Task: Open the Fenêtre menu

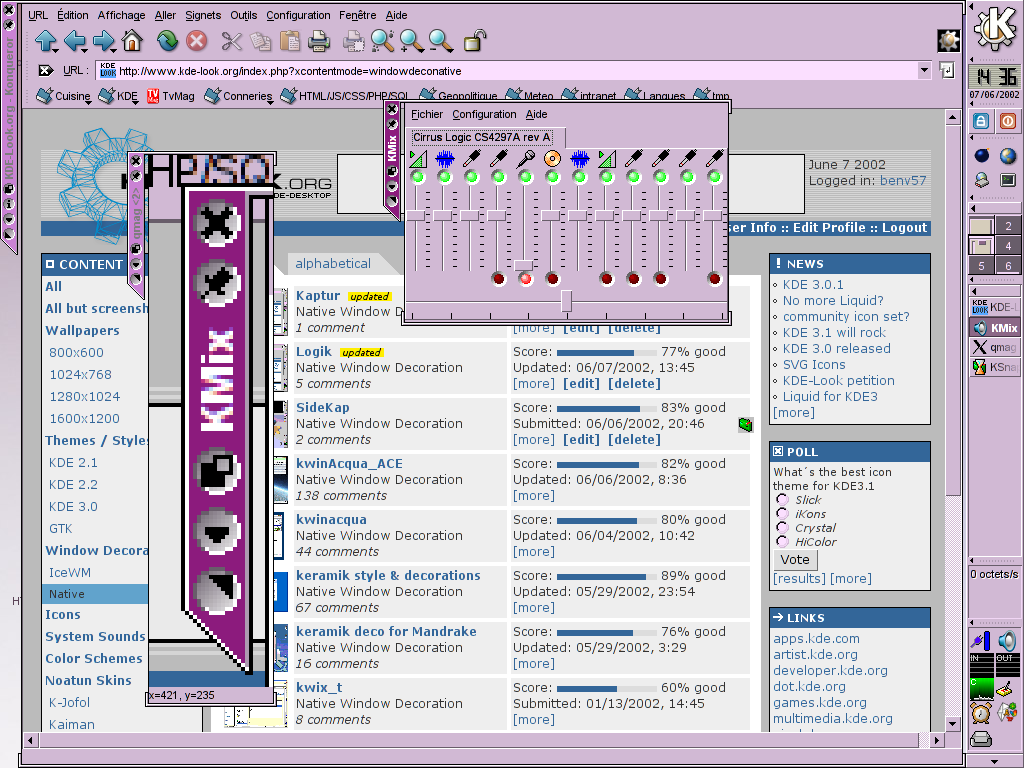Action: [357, 15]
